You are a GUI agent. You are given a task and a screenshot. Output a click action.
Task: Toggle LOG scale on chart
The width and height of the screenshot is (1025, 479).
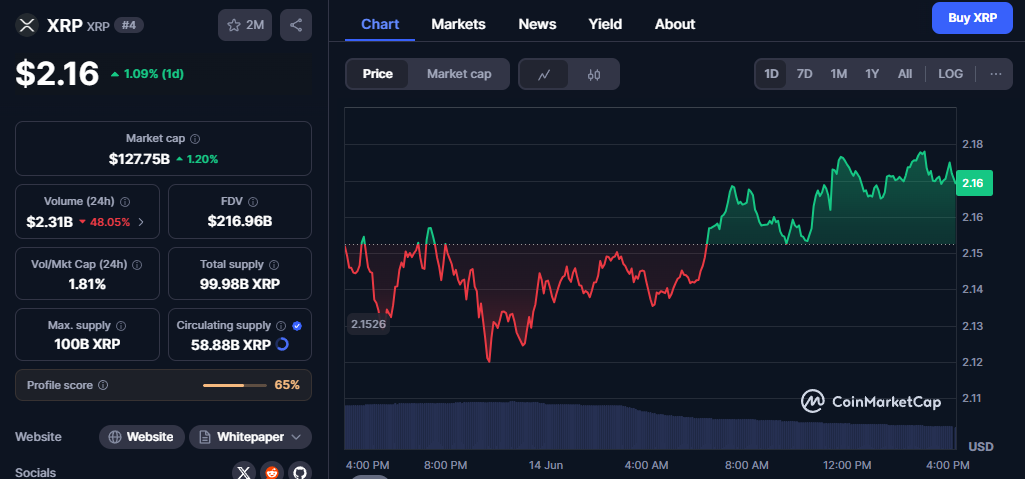point(950,74)
